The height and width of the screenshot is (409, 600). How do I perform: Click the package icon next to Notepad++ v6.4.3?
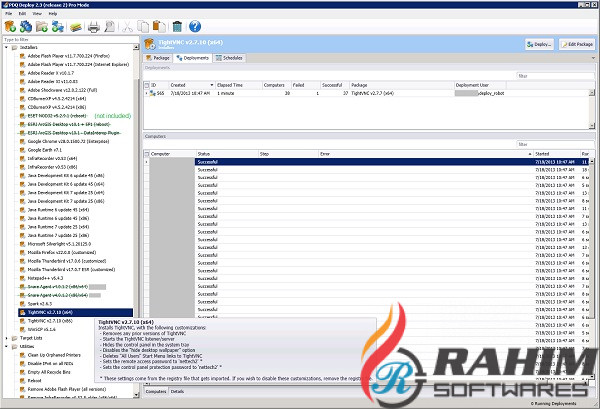(x=23, y=278)
